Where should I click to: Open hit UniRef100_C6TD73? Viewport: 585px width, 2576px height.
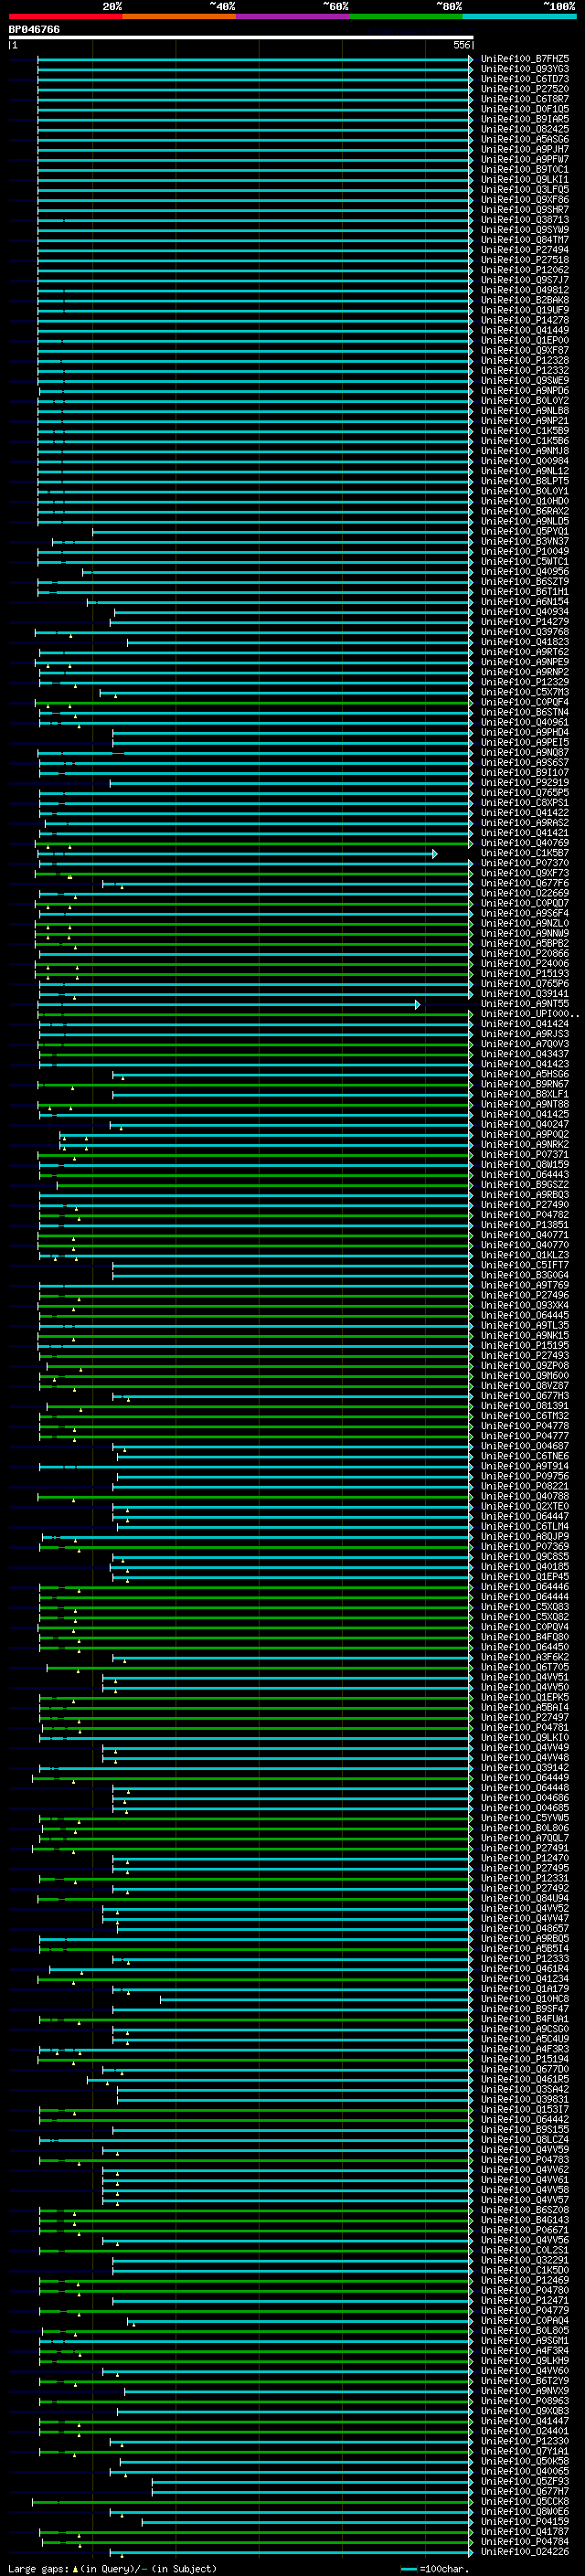coord(525,79)
